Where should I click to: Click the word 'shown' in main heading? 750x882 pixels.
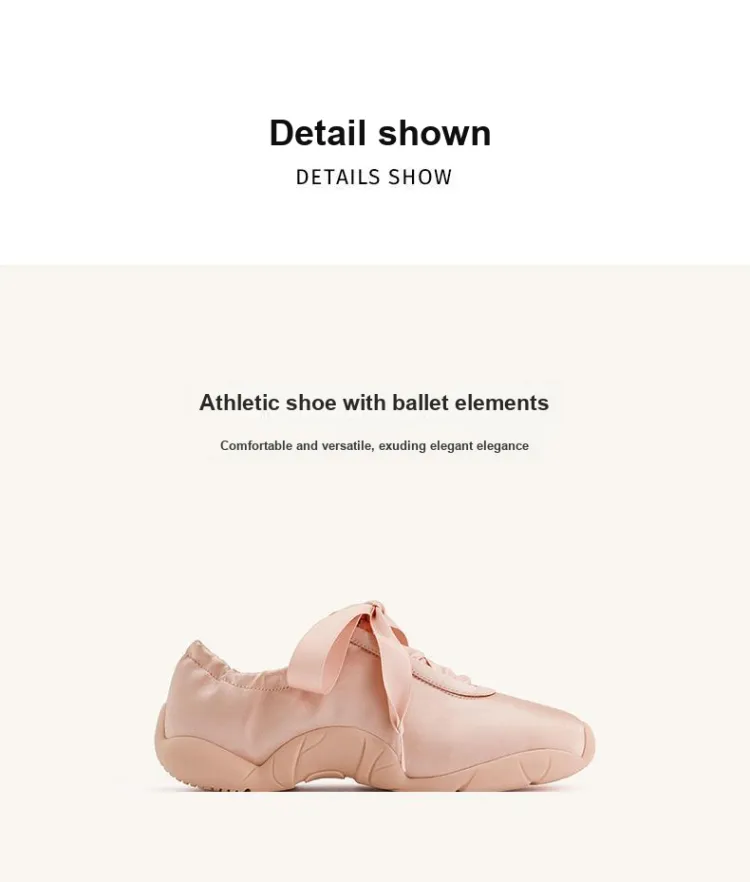(434, 133)
